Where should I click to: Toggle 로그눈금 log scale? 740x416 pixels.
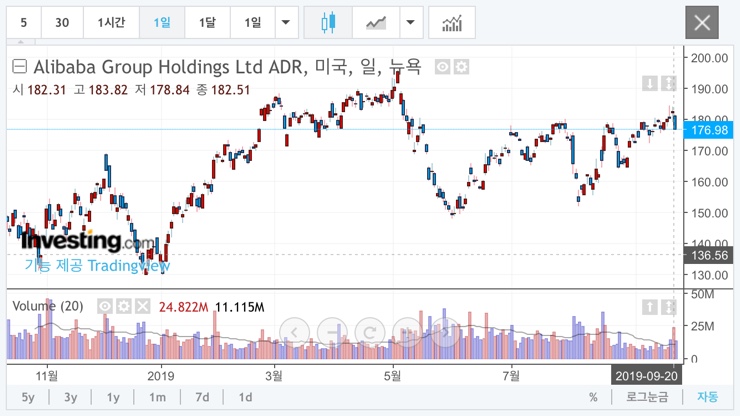(x=647, y=397)
